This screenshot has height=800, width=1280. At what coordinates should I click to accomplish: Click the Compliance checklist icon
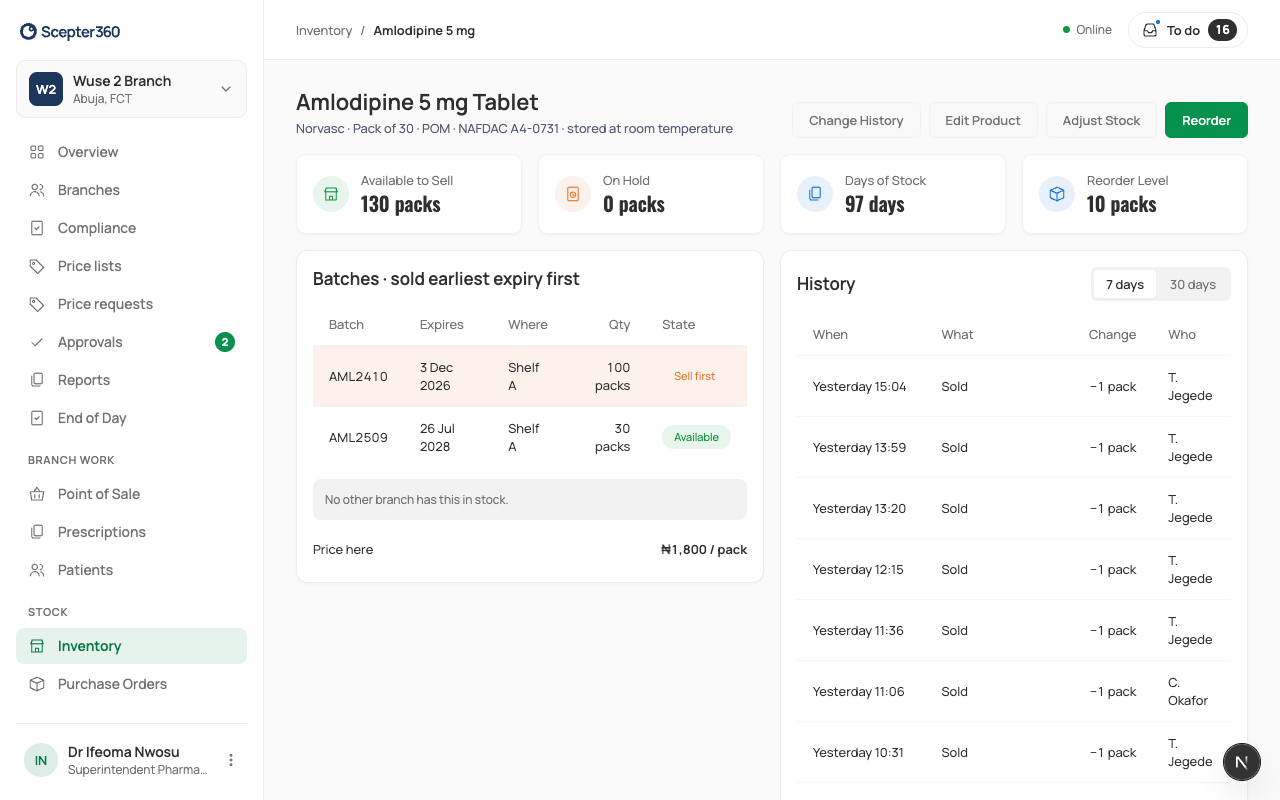click(x=37, y=228)
